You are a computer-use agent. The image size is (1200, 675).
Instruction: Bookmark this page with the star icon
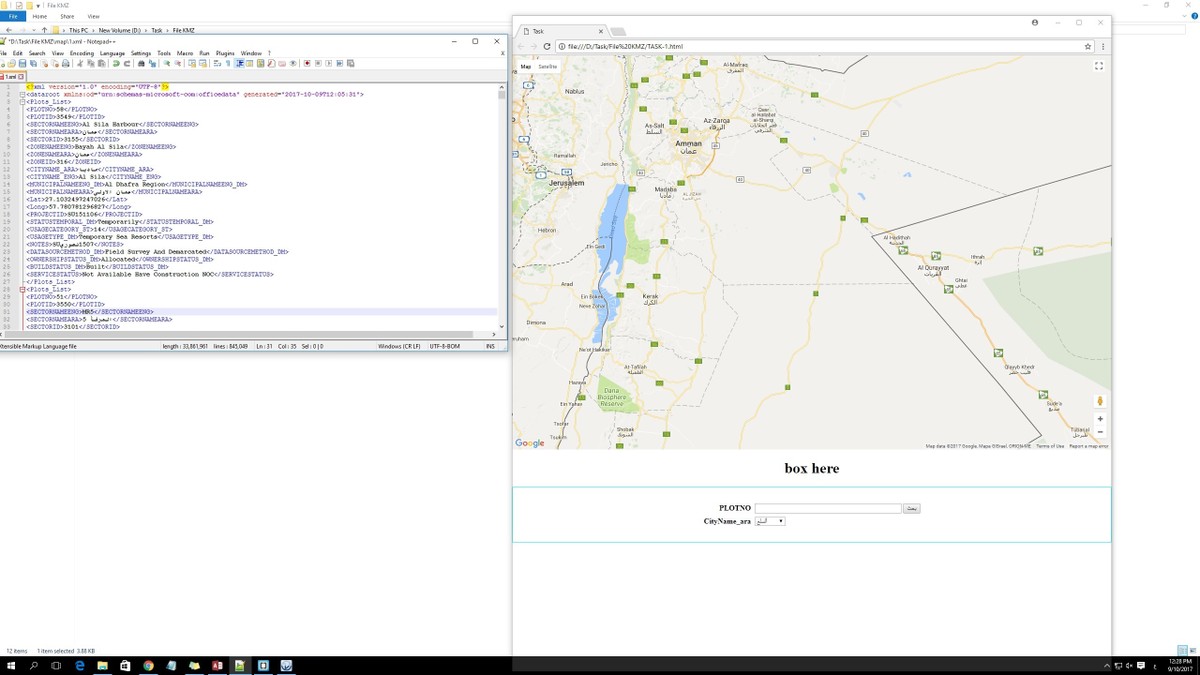pos(1088,46)
